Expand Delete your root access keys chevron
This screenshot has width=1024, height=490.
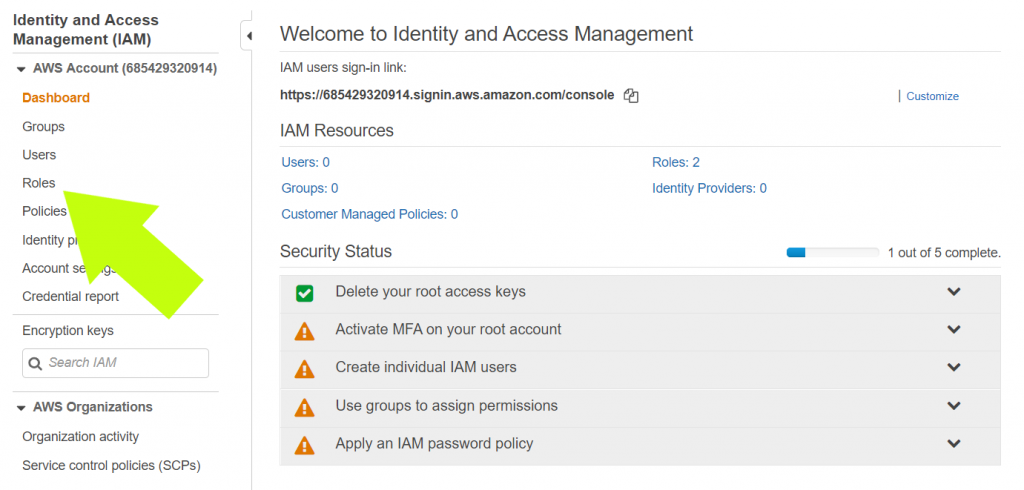click(x=954, y=291)
